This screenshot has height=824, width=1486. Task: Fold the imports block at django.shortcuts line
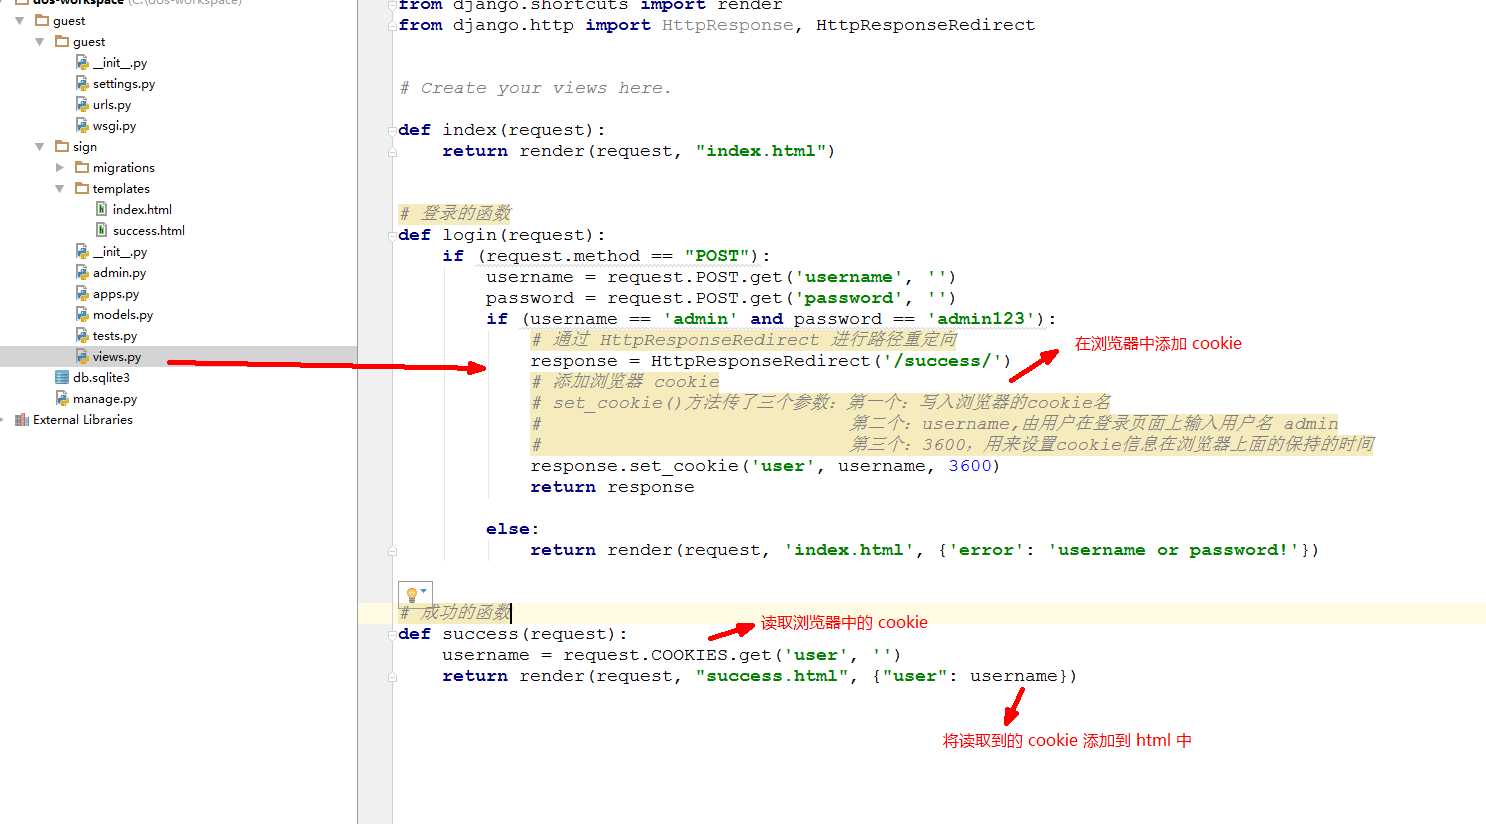click(x=392, y=5)
